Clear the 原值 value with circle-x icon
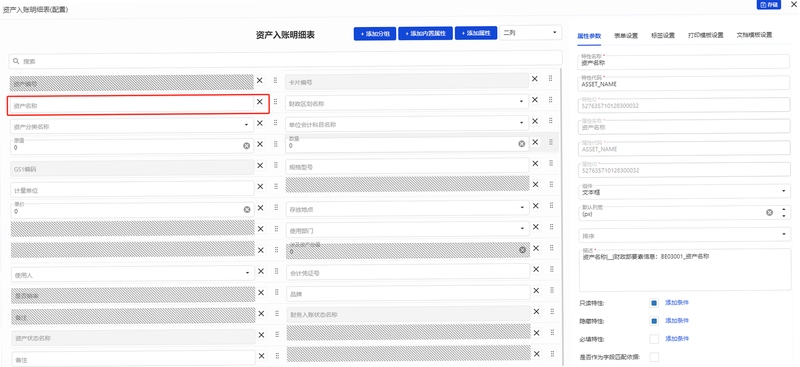 click(x=246, y=146)
